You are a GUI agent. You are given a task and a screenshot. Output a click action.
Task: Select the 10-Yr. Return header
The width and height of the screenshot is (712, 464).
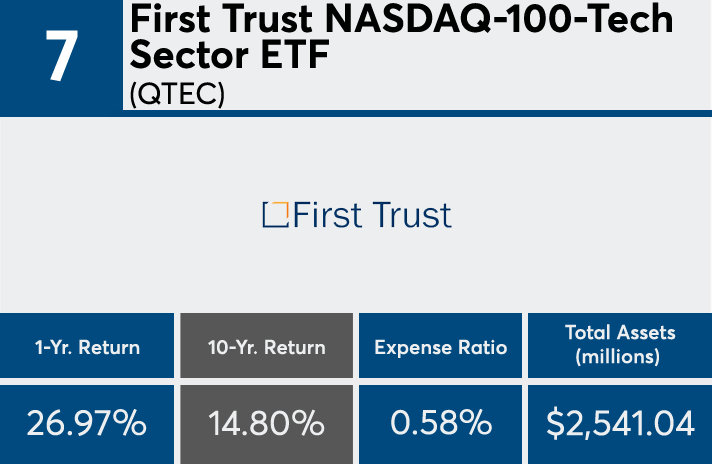pyautogui.click(x=266, y=347)
